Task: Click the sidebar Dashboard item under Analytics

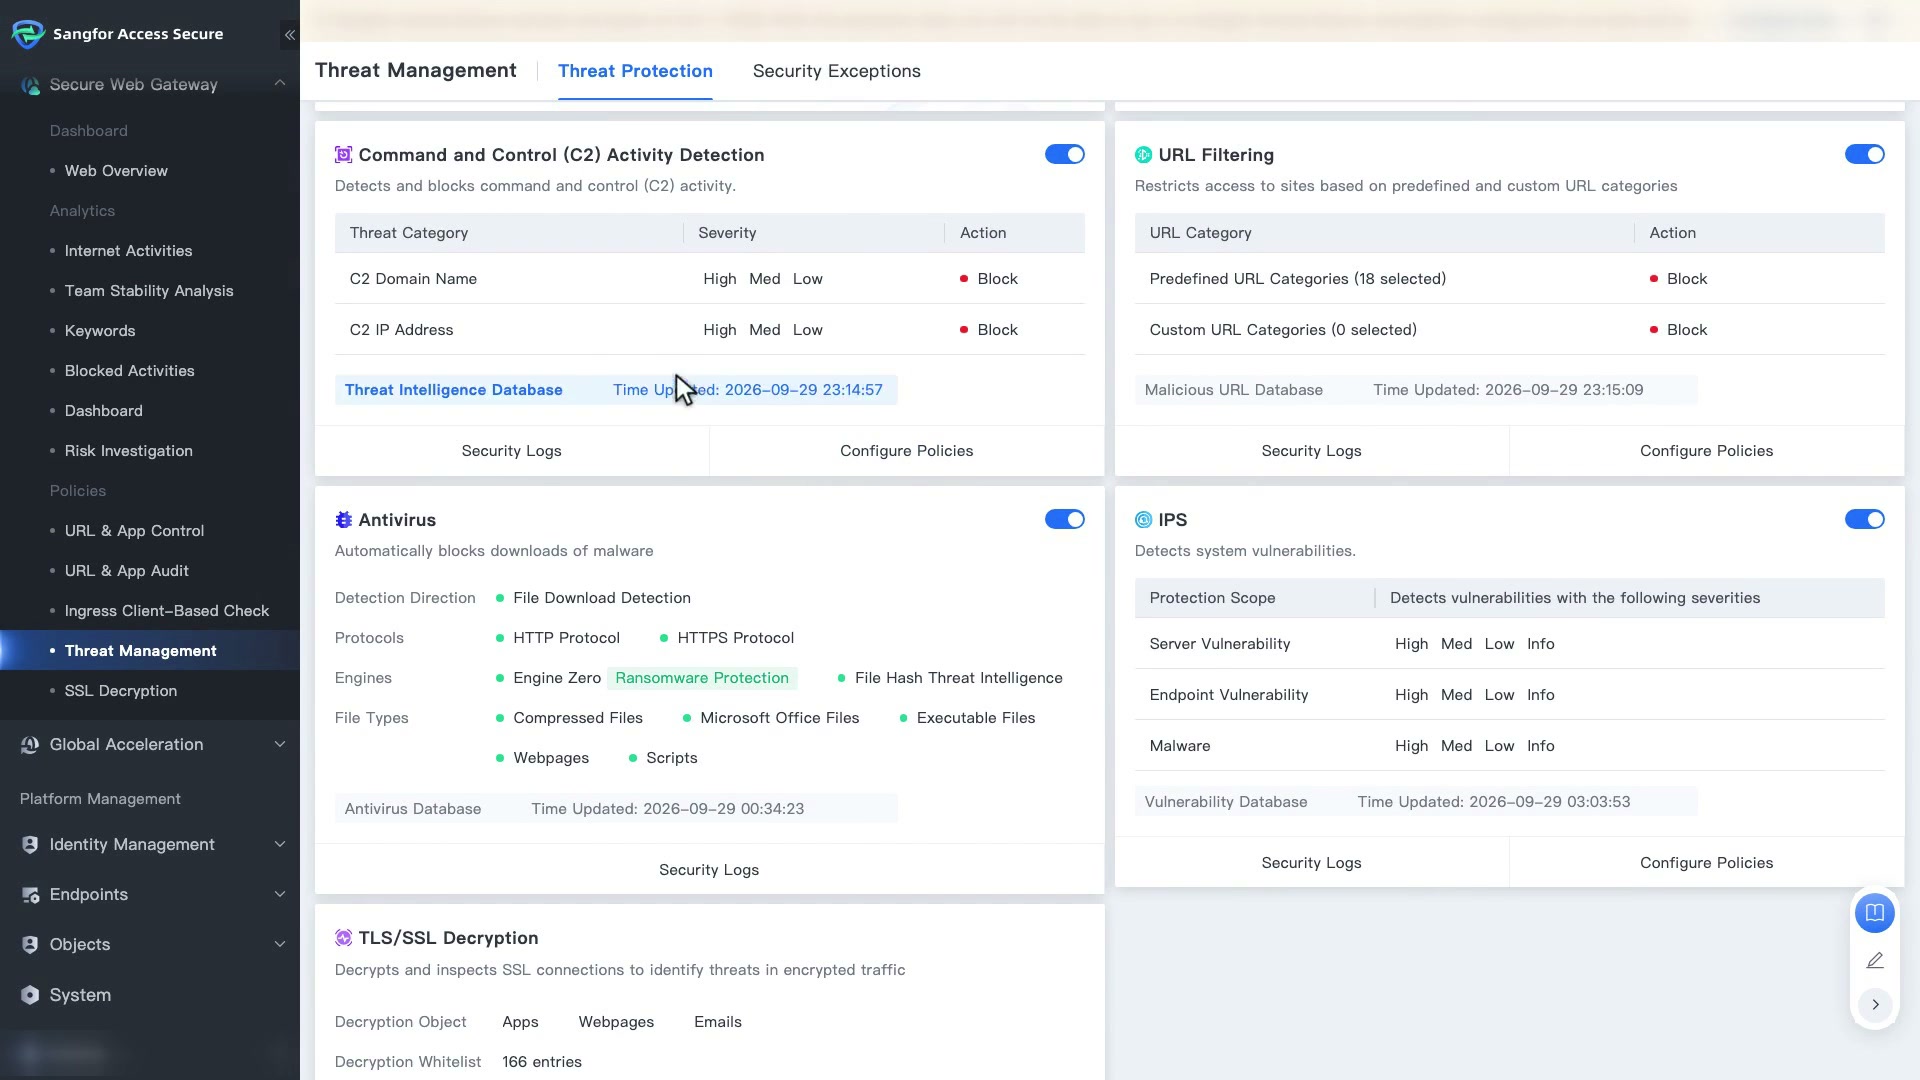Action: 104,411
